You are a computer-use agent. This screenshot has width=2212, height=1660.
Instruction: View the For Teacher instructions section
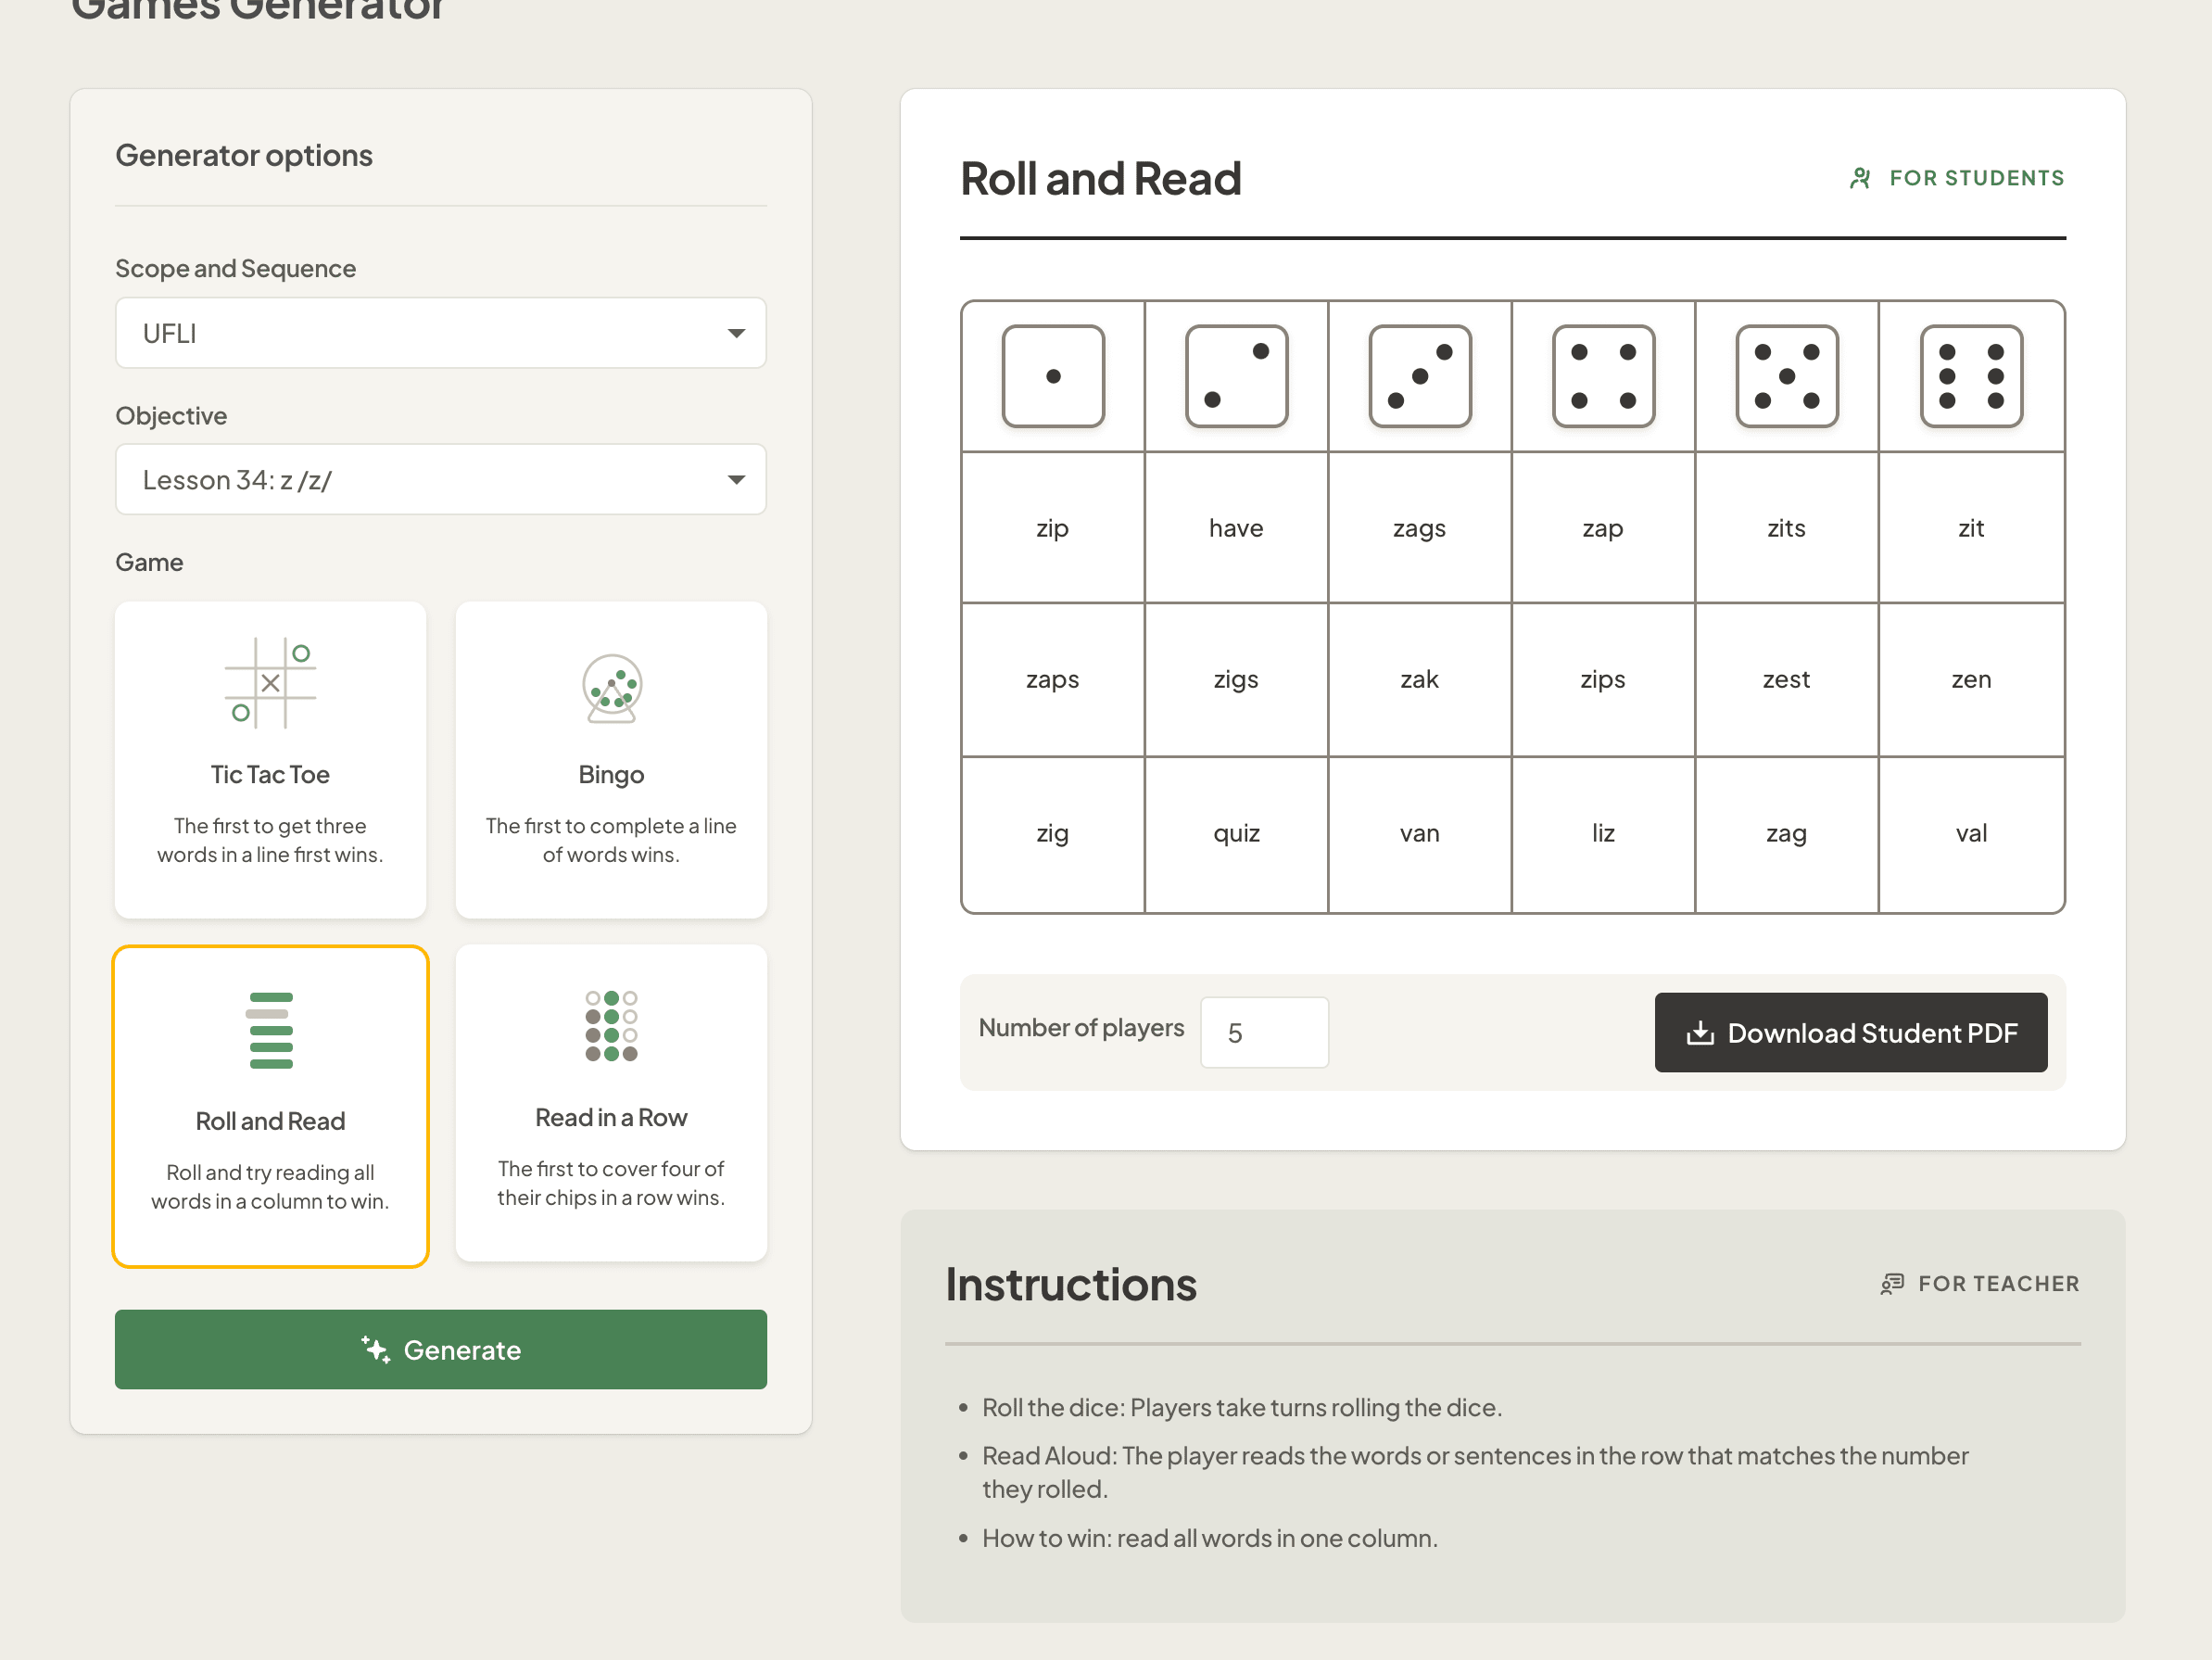point(1978,1284)
